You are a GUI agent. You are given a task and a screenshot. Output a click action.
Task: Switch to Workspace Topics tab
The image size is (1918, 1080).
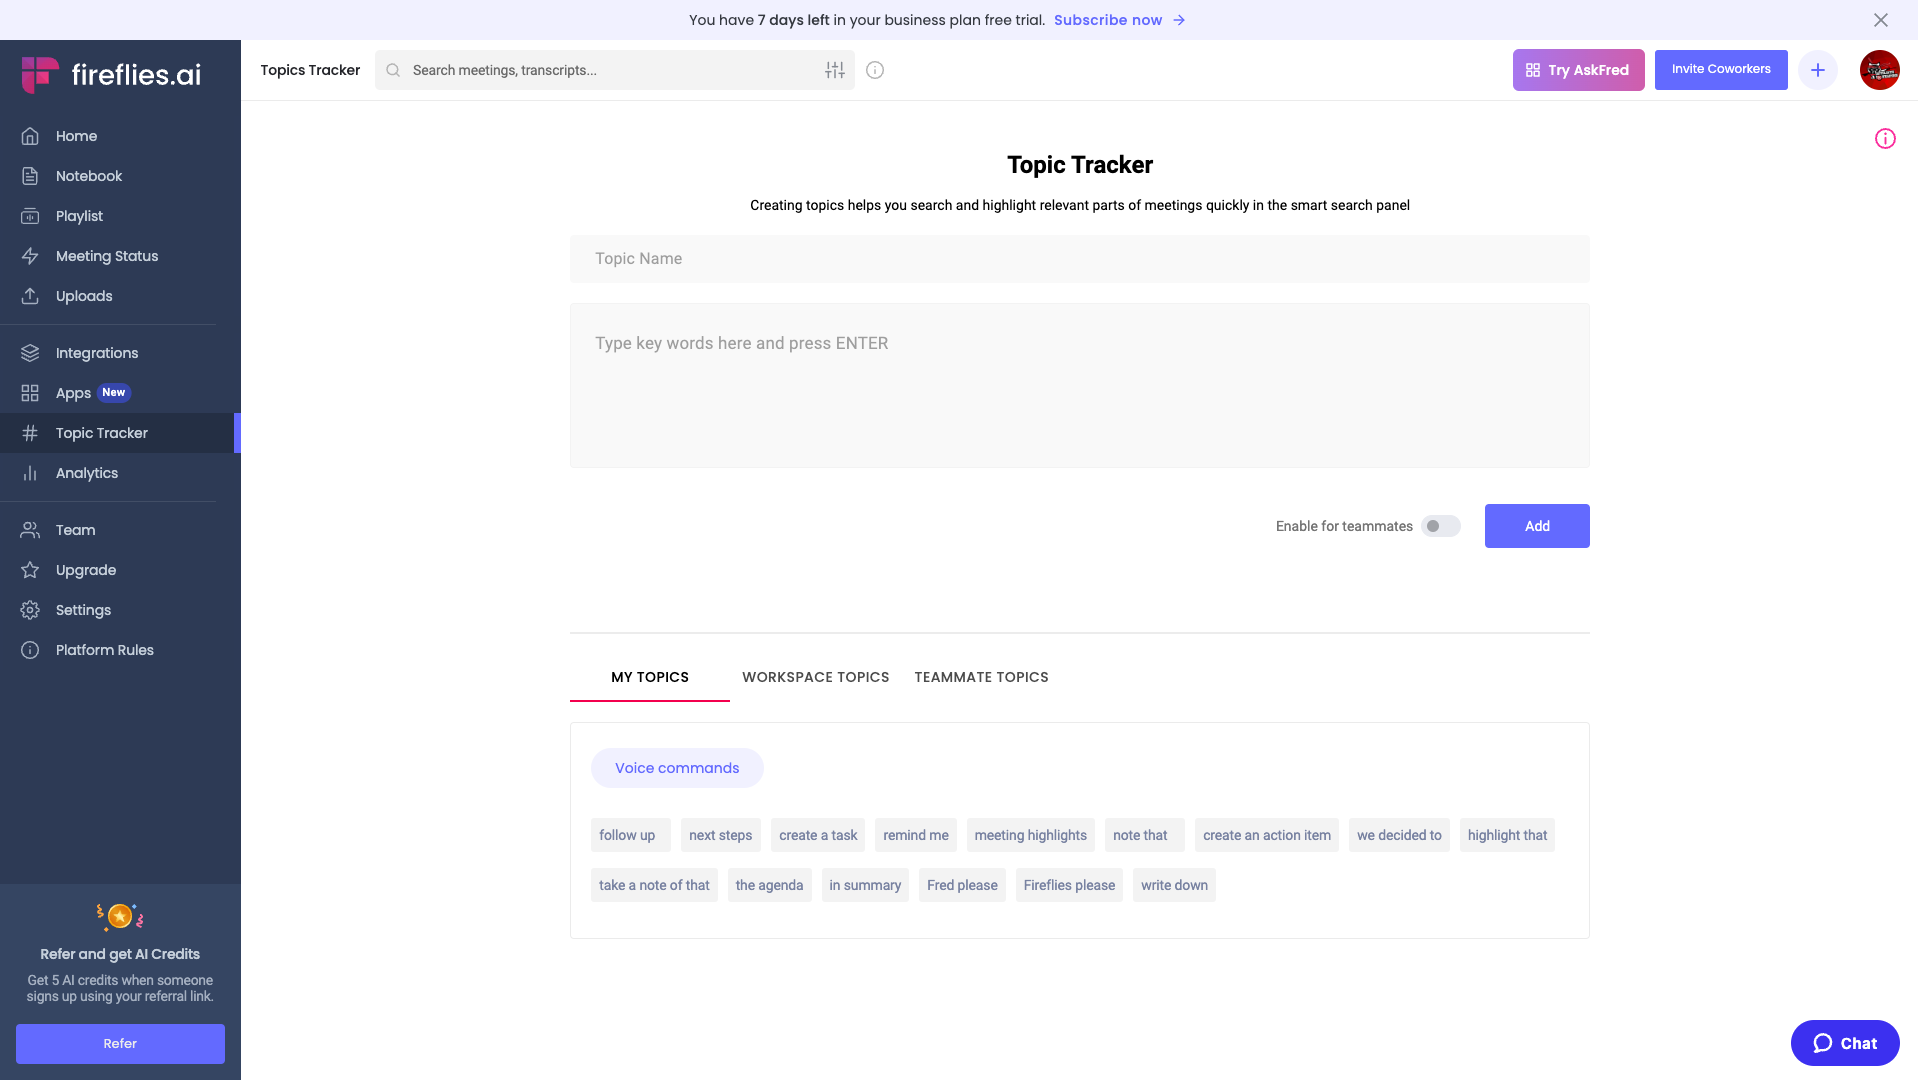coord(815,677)
